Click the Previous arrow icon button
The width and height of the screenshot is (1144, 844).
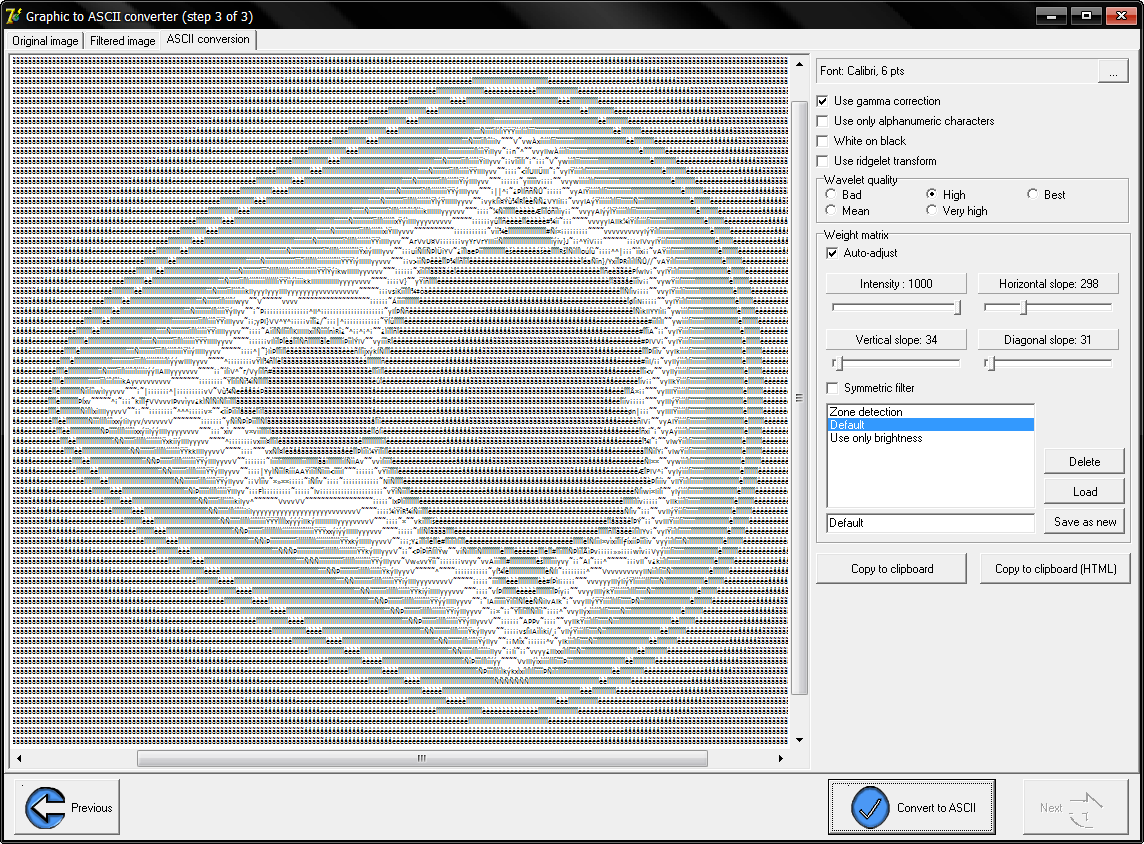(x=45, y=807)
